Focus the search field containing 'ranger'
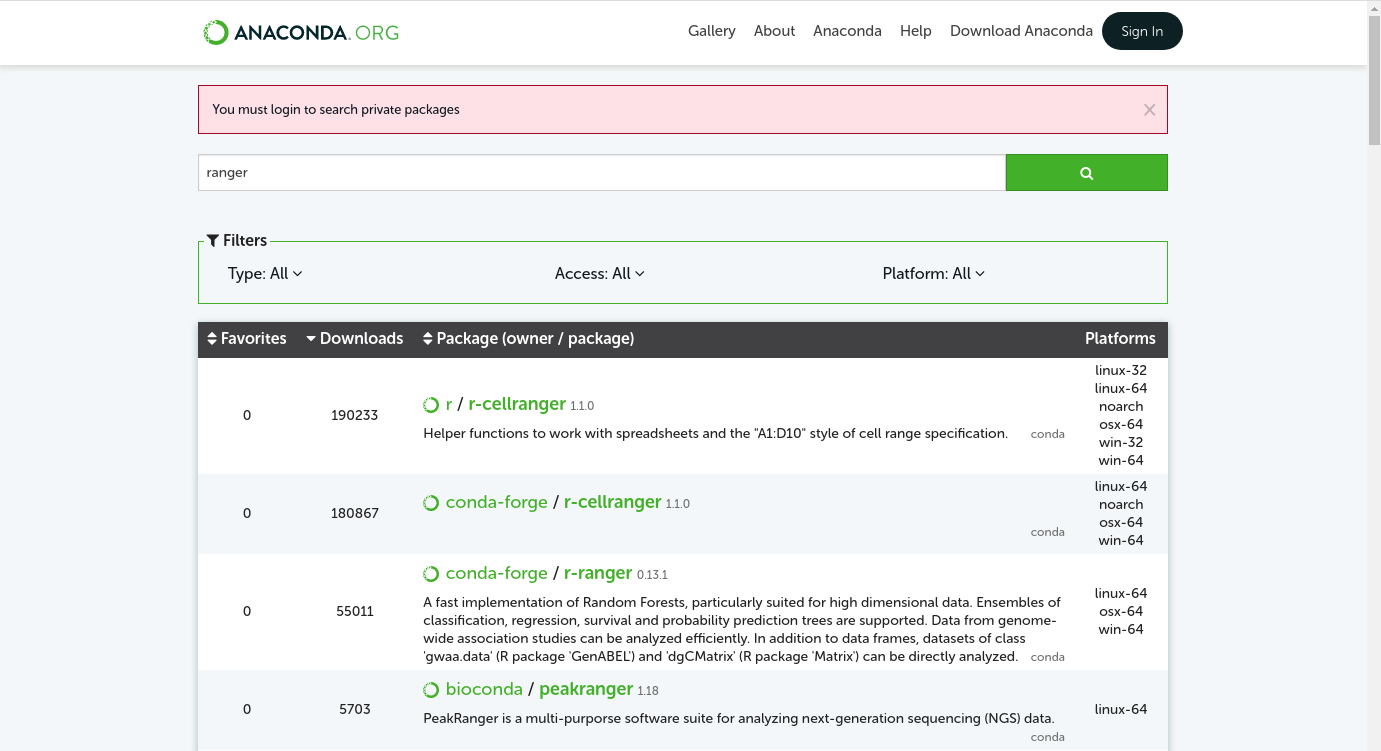Screen dimensions: 1381x751 [x=602, y=172]
